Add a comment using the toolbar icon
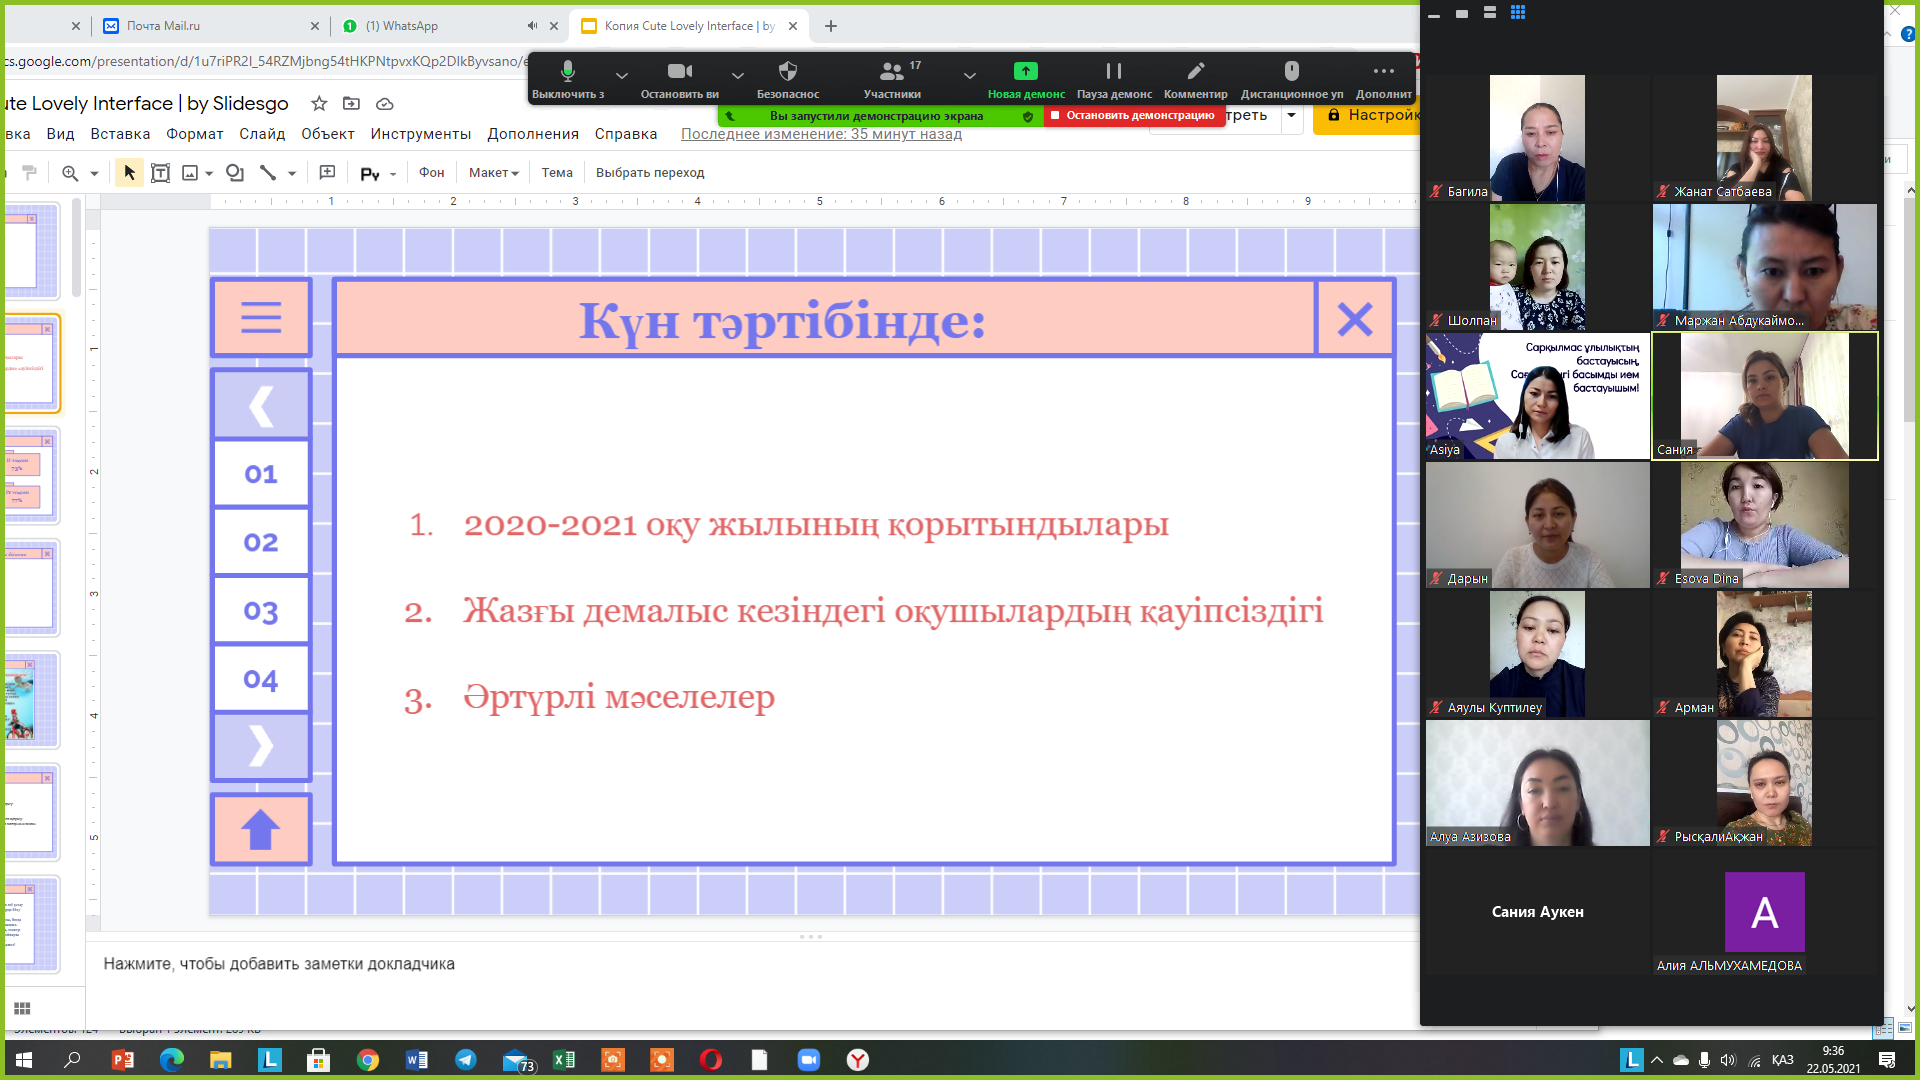This screenshot has height=1080, width=1920. (327, 173)
